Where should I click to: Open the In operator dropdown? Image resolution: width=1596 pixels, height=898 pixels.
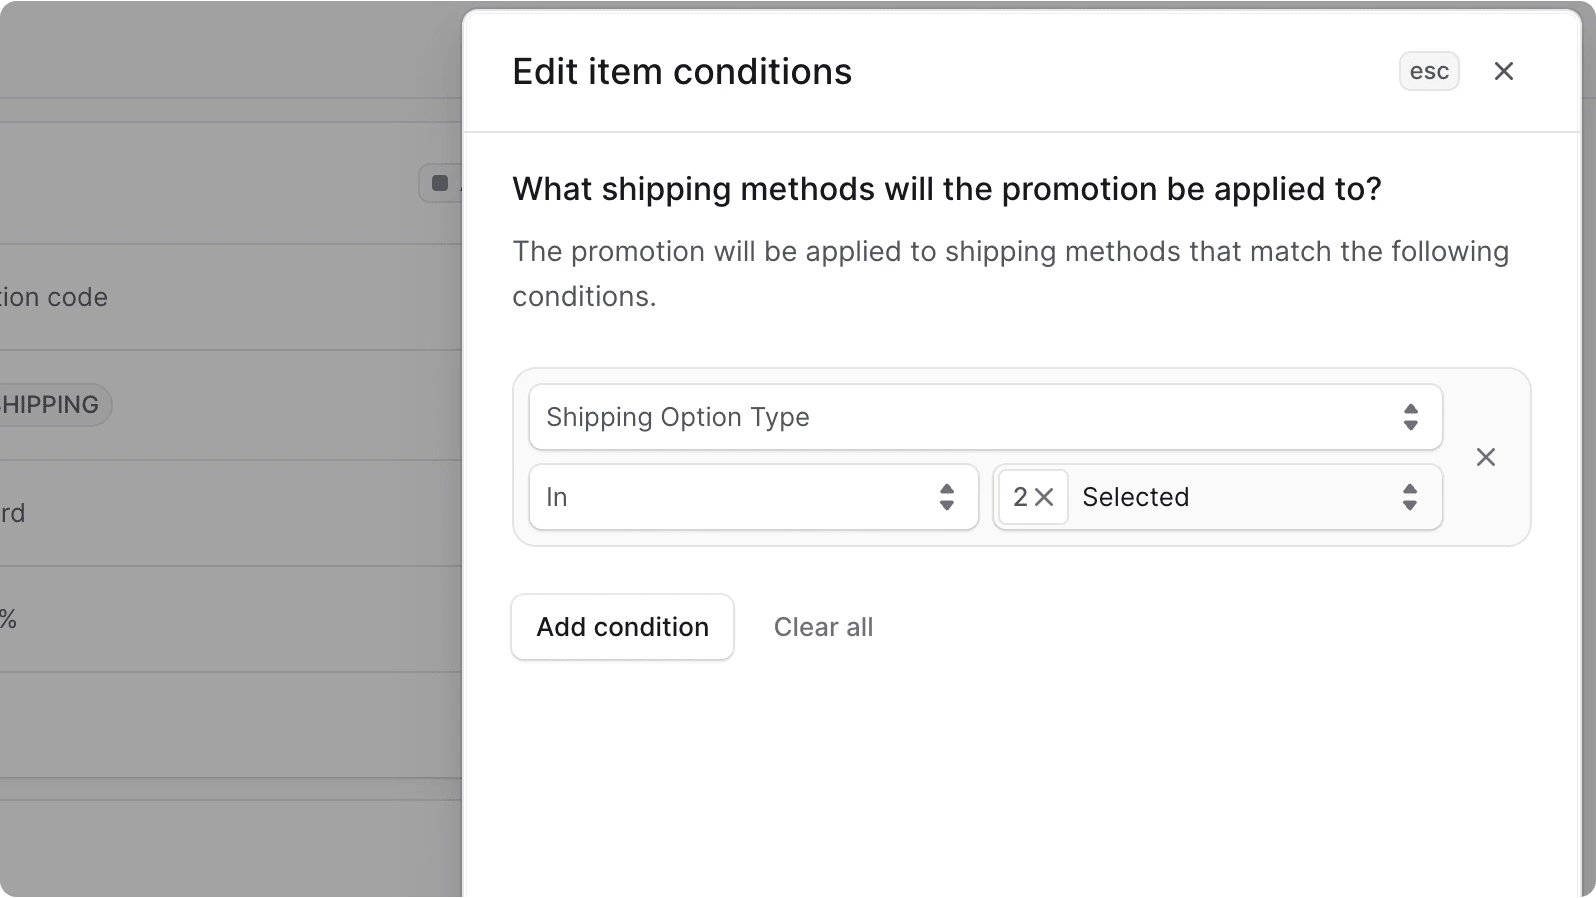pos(752,497)
